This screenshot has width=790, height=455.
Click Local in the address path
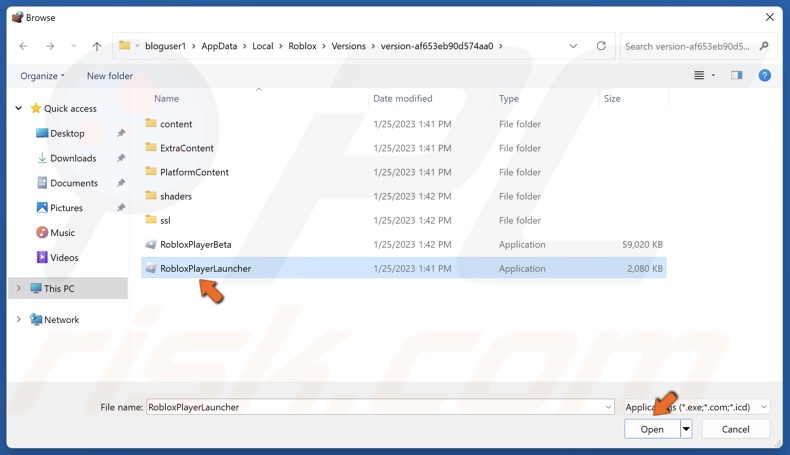pos(262,46)
